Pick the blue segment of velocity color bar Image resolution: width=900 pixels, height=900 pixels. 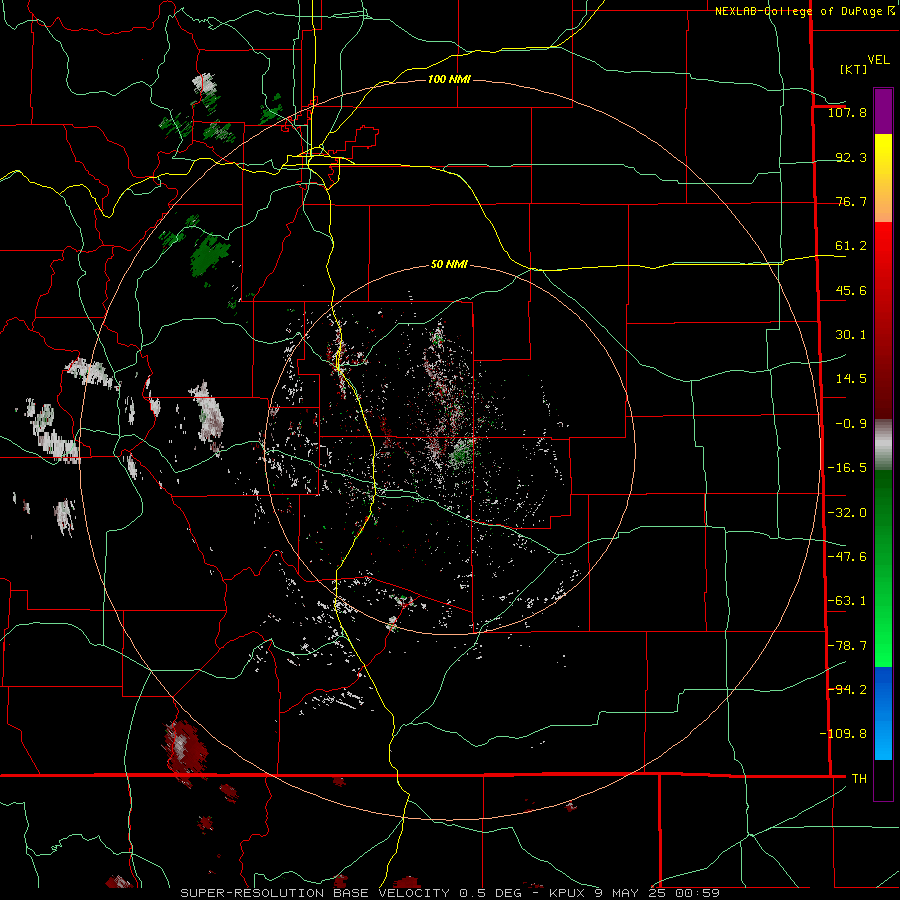tap(883, 713)
